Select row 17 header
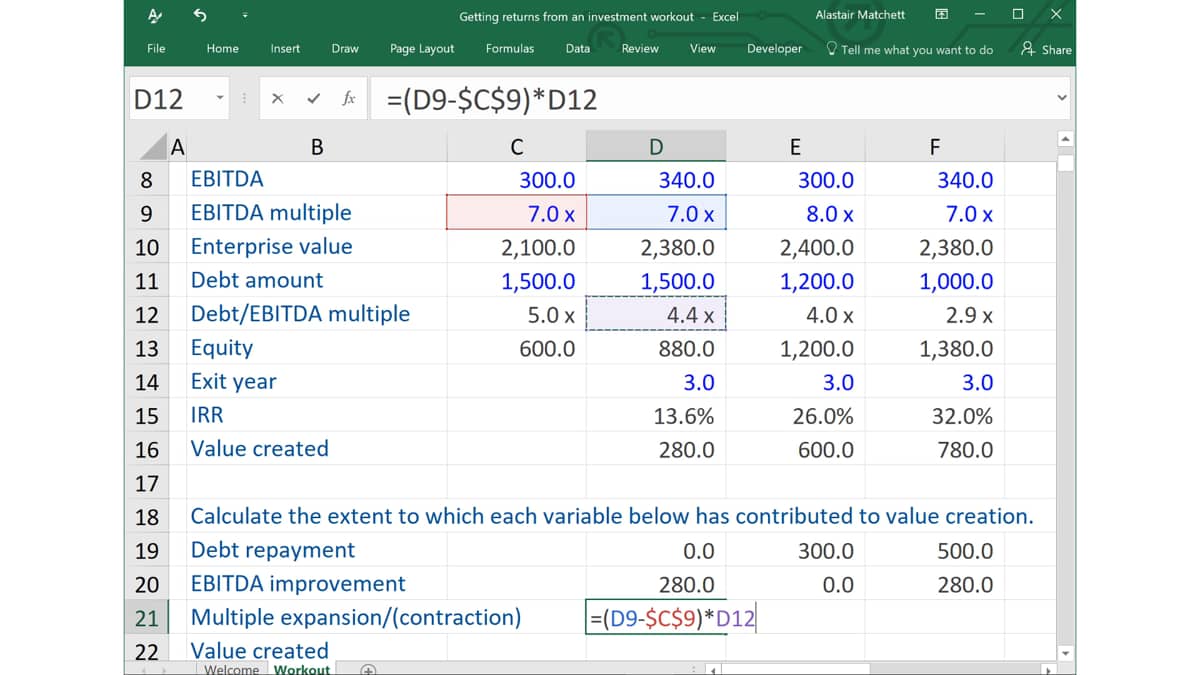 pyautogui.click(x=146, y=483)
